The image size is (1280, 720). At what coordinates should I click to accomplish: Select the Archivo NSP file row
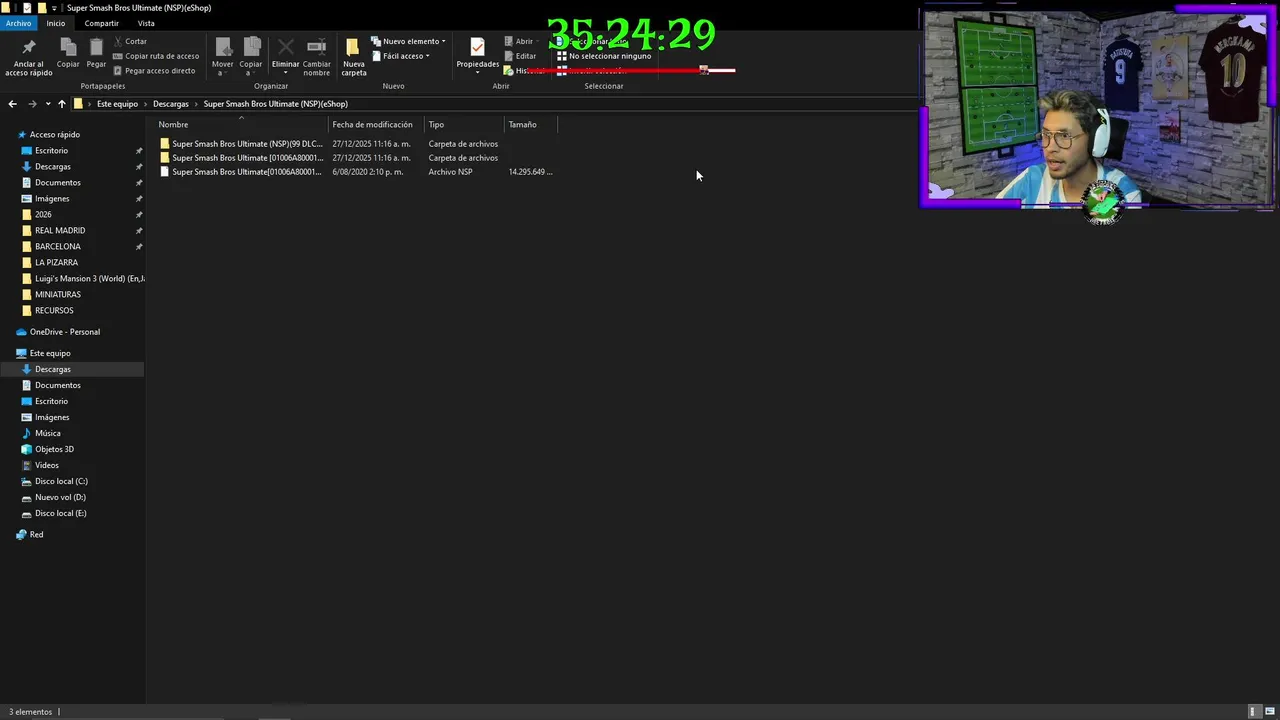pos(357,172)
